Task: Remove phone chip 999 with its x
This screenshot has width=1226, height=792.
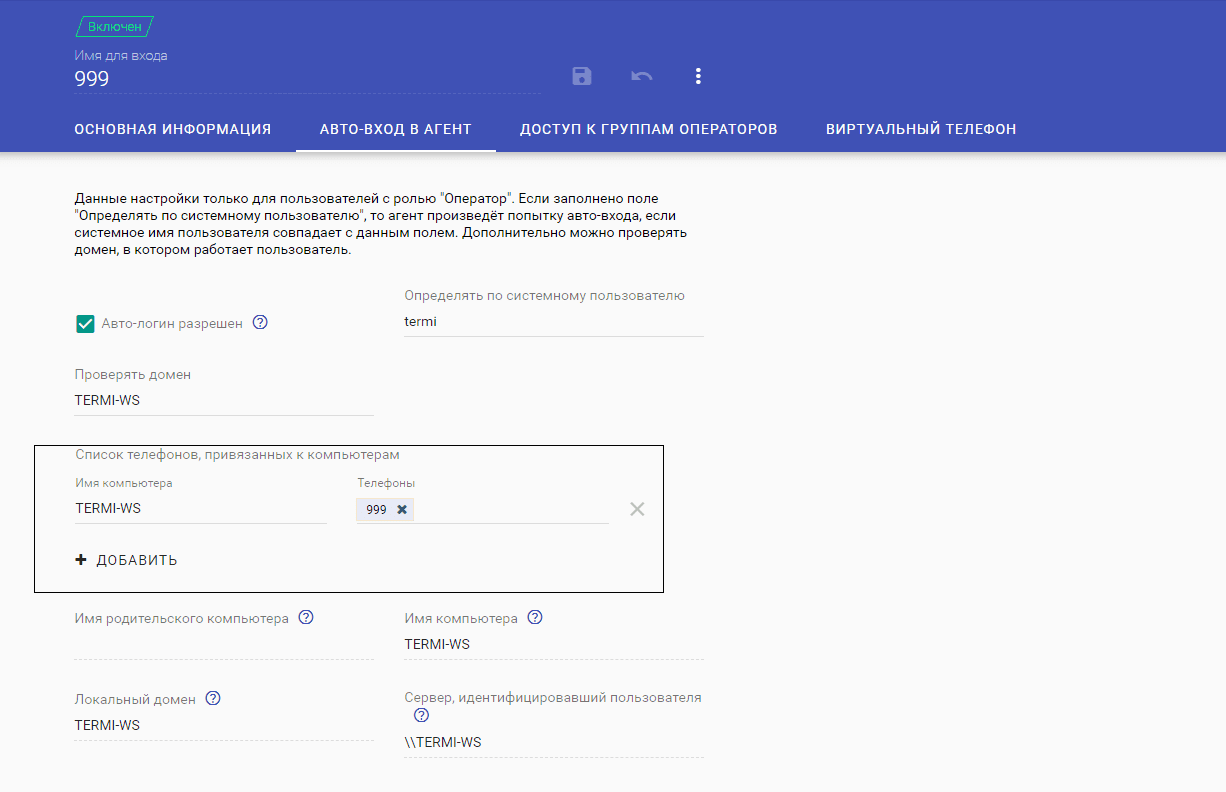Action: tap(402, 510)
